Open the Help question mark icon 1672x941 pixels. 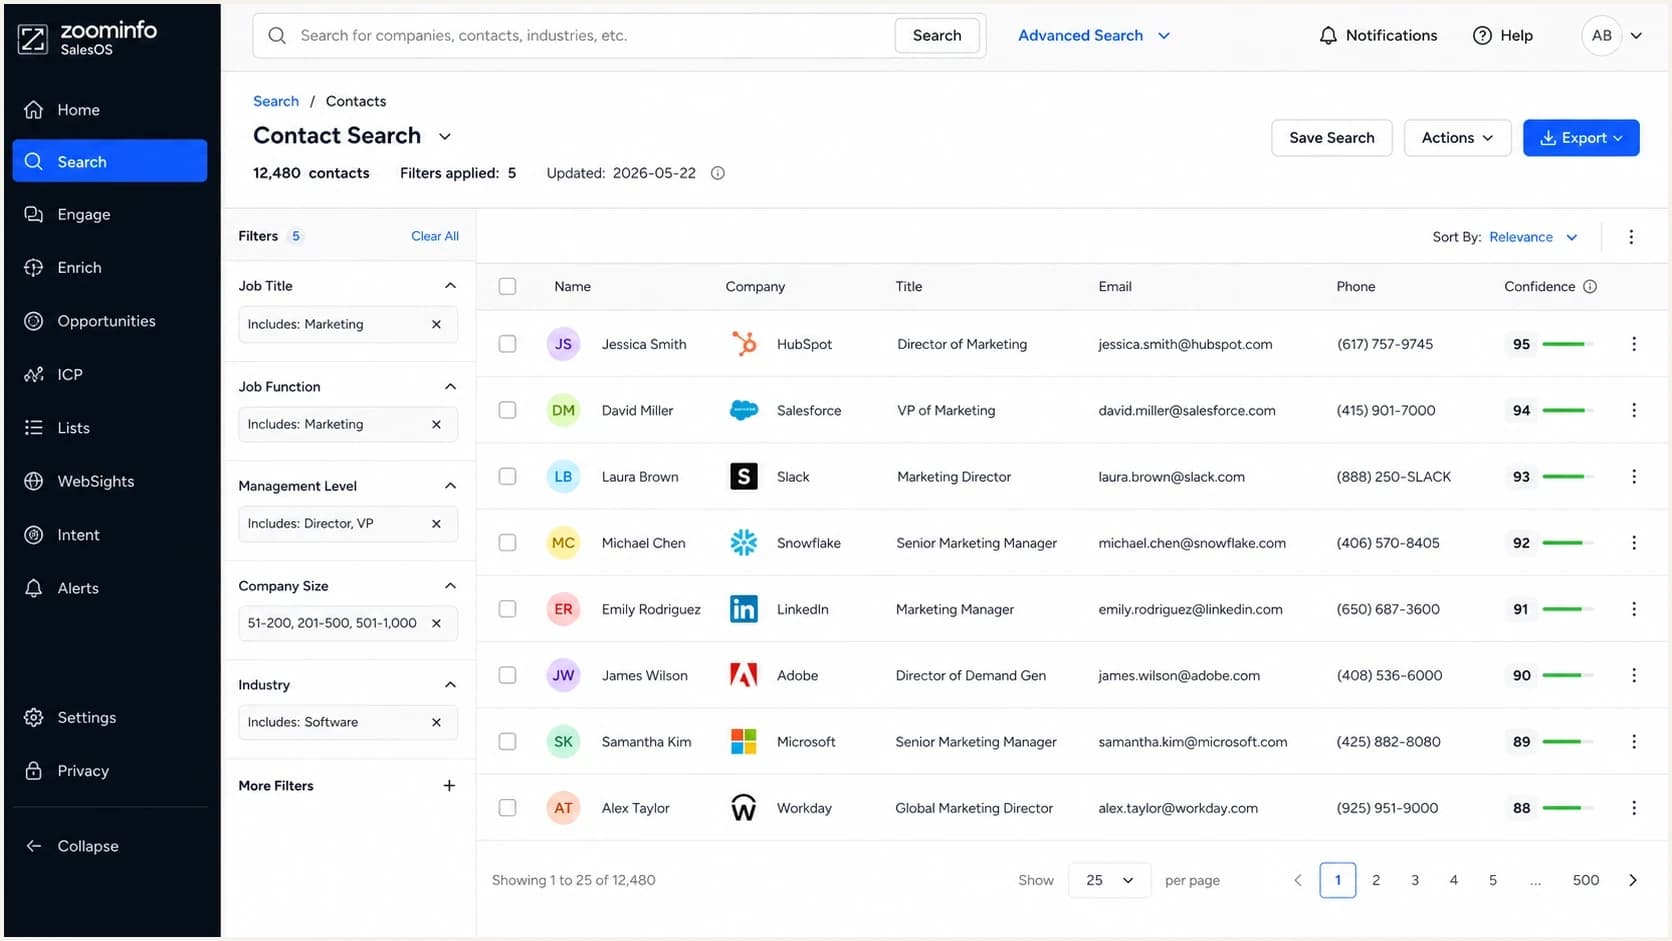(1482, 36)
